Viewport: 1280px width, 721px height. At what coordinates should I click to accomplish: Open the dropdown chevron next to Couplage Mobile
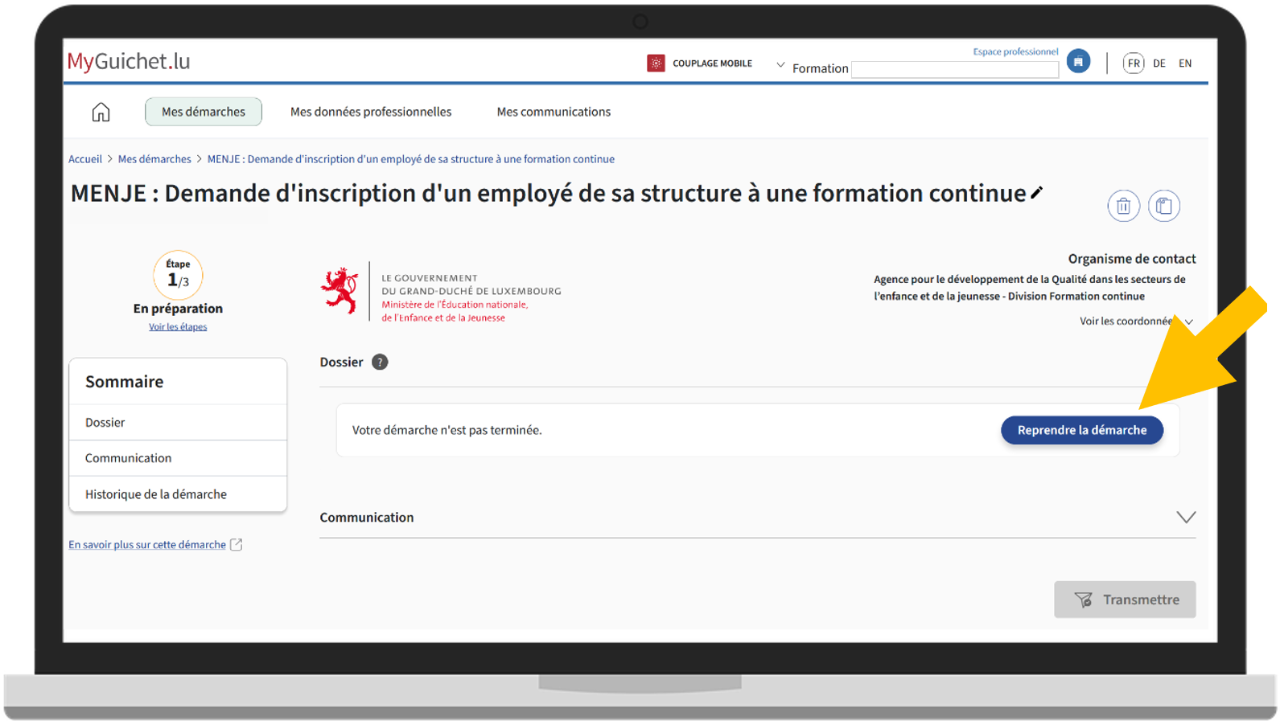(780, 64)
